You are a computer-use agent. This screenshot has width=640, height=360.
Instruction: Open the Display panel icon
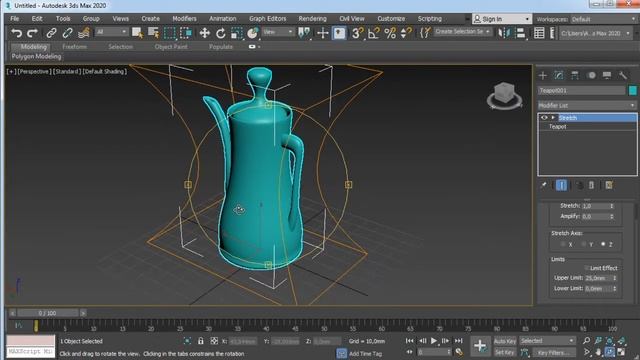point(607,75)
